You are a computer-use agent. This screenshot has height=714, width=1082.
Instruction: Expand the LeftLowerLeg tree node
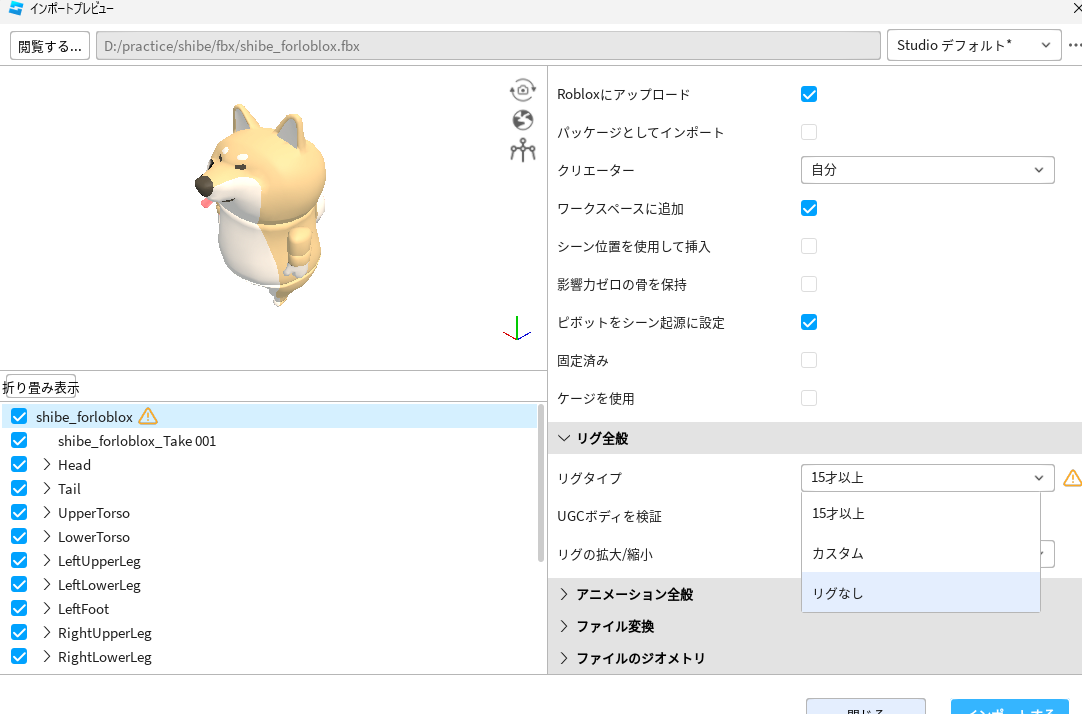47,584
